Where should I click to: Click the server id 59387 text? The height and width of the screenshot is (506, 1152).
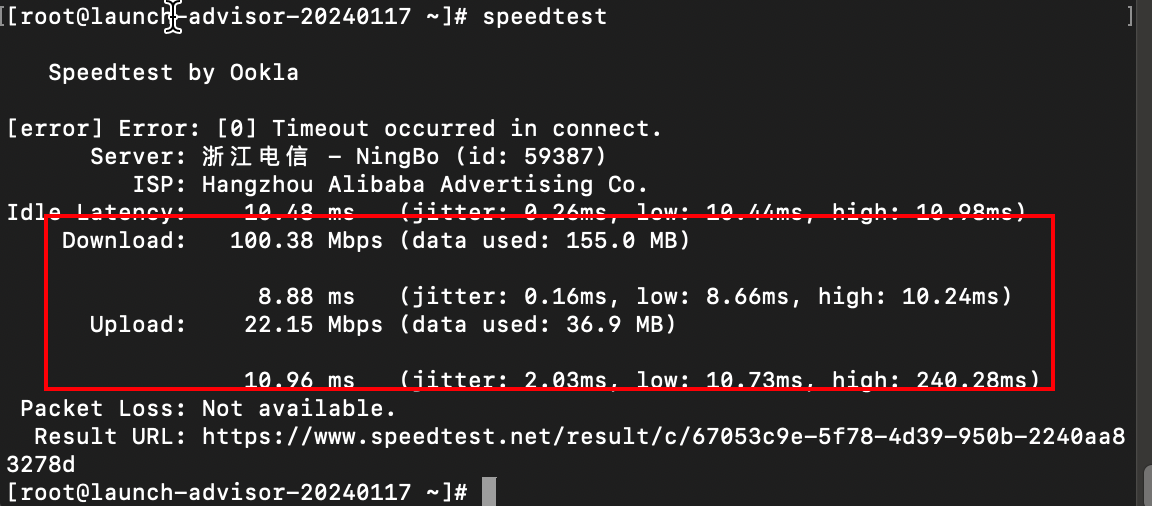click(572, 157)
